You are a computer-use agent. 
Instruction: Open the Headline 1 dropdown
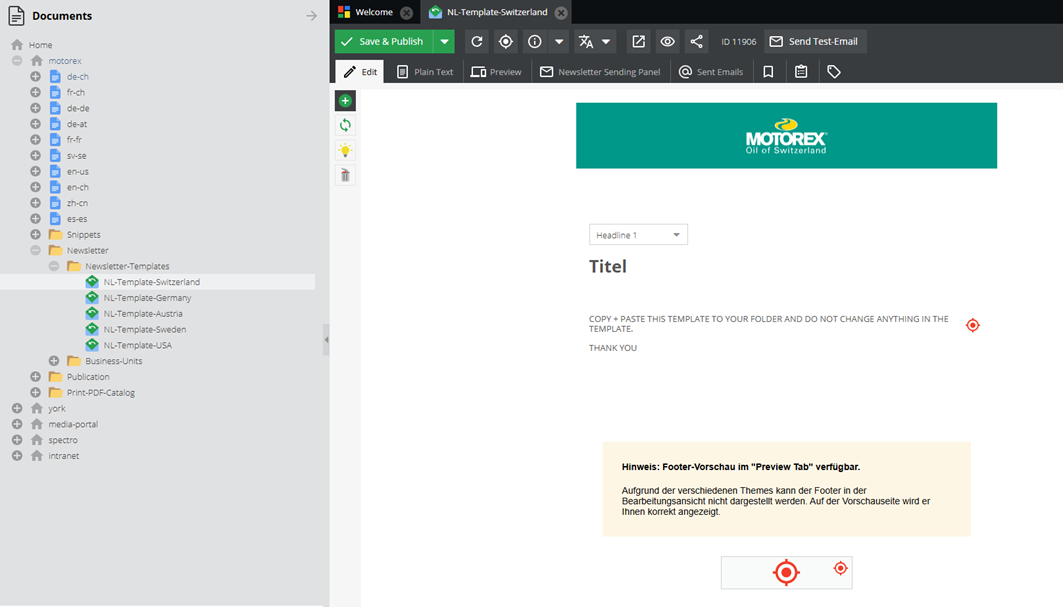click(638, 235)
